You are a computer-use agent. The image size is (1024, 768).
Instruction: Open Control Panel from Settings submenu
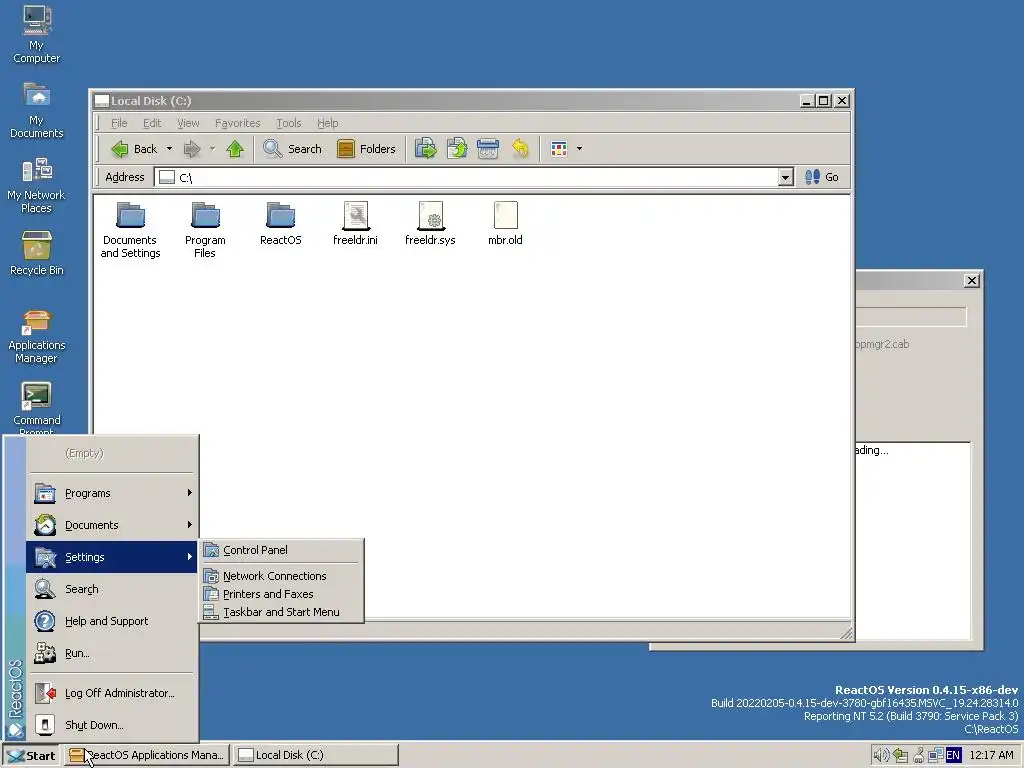tap(281, 550)
